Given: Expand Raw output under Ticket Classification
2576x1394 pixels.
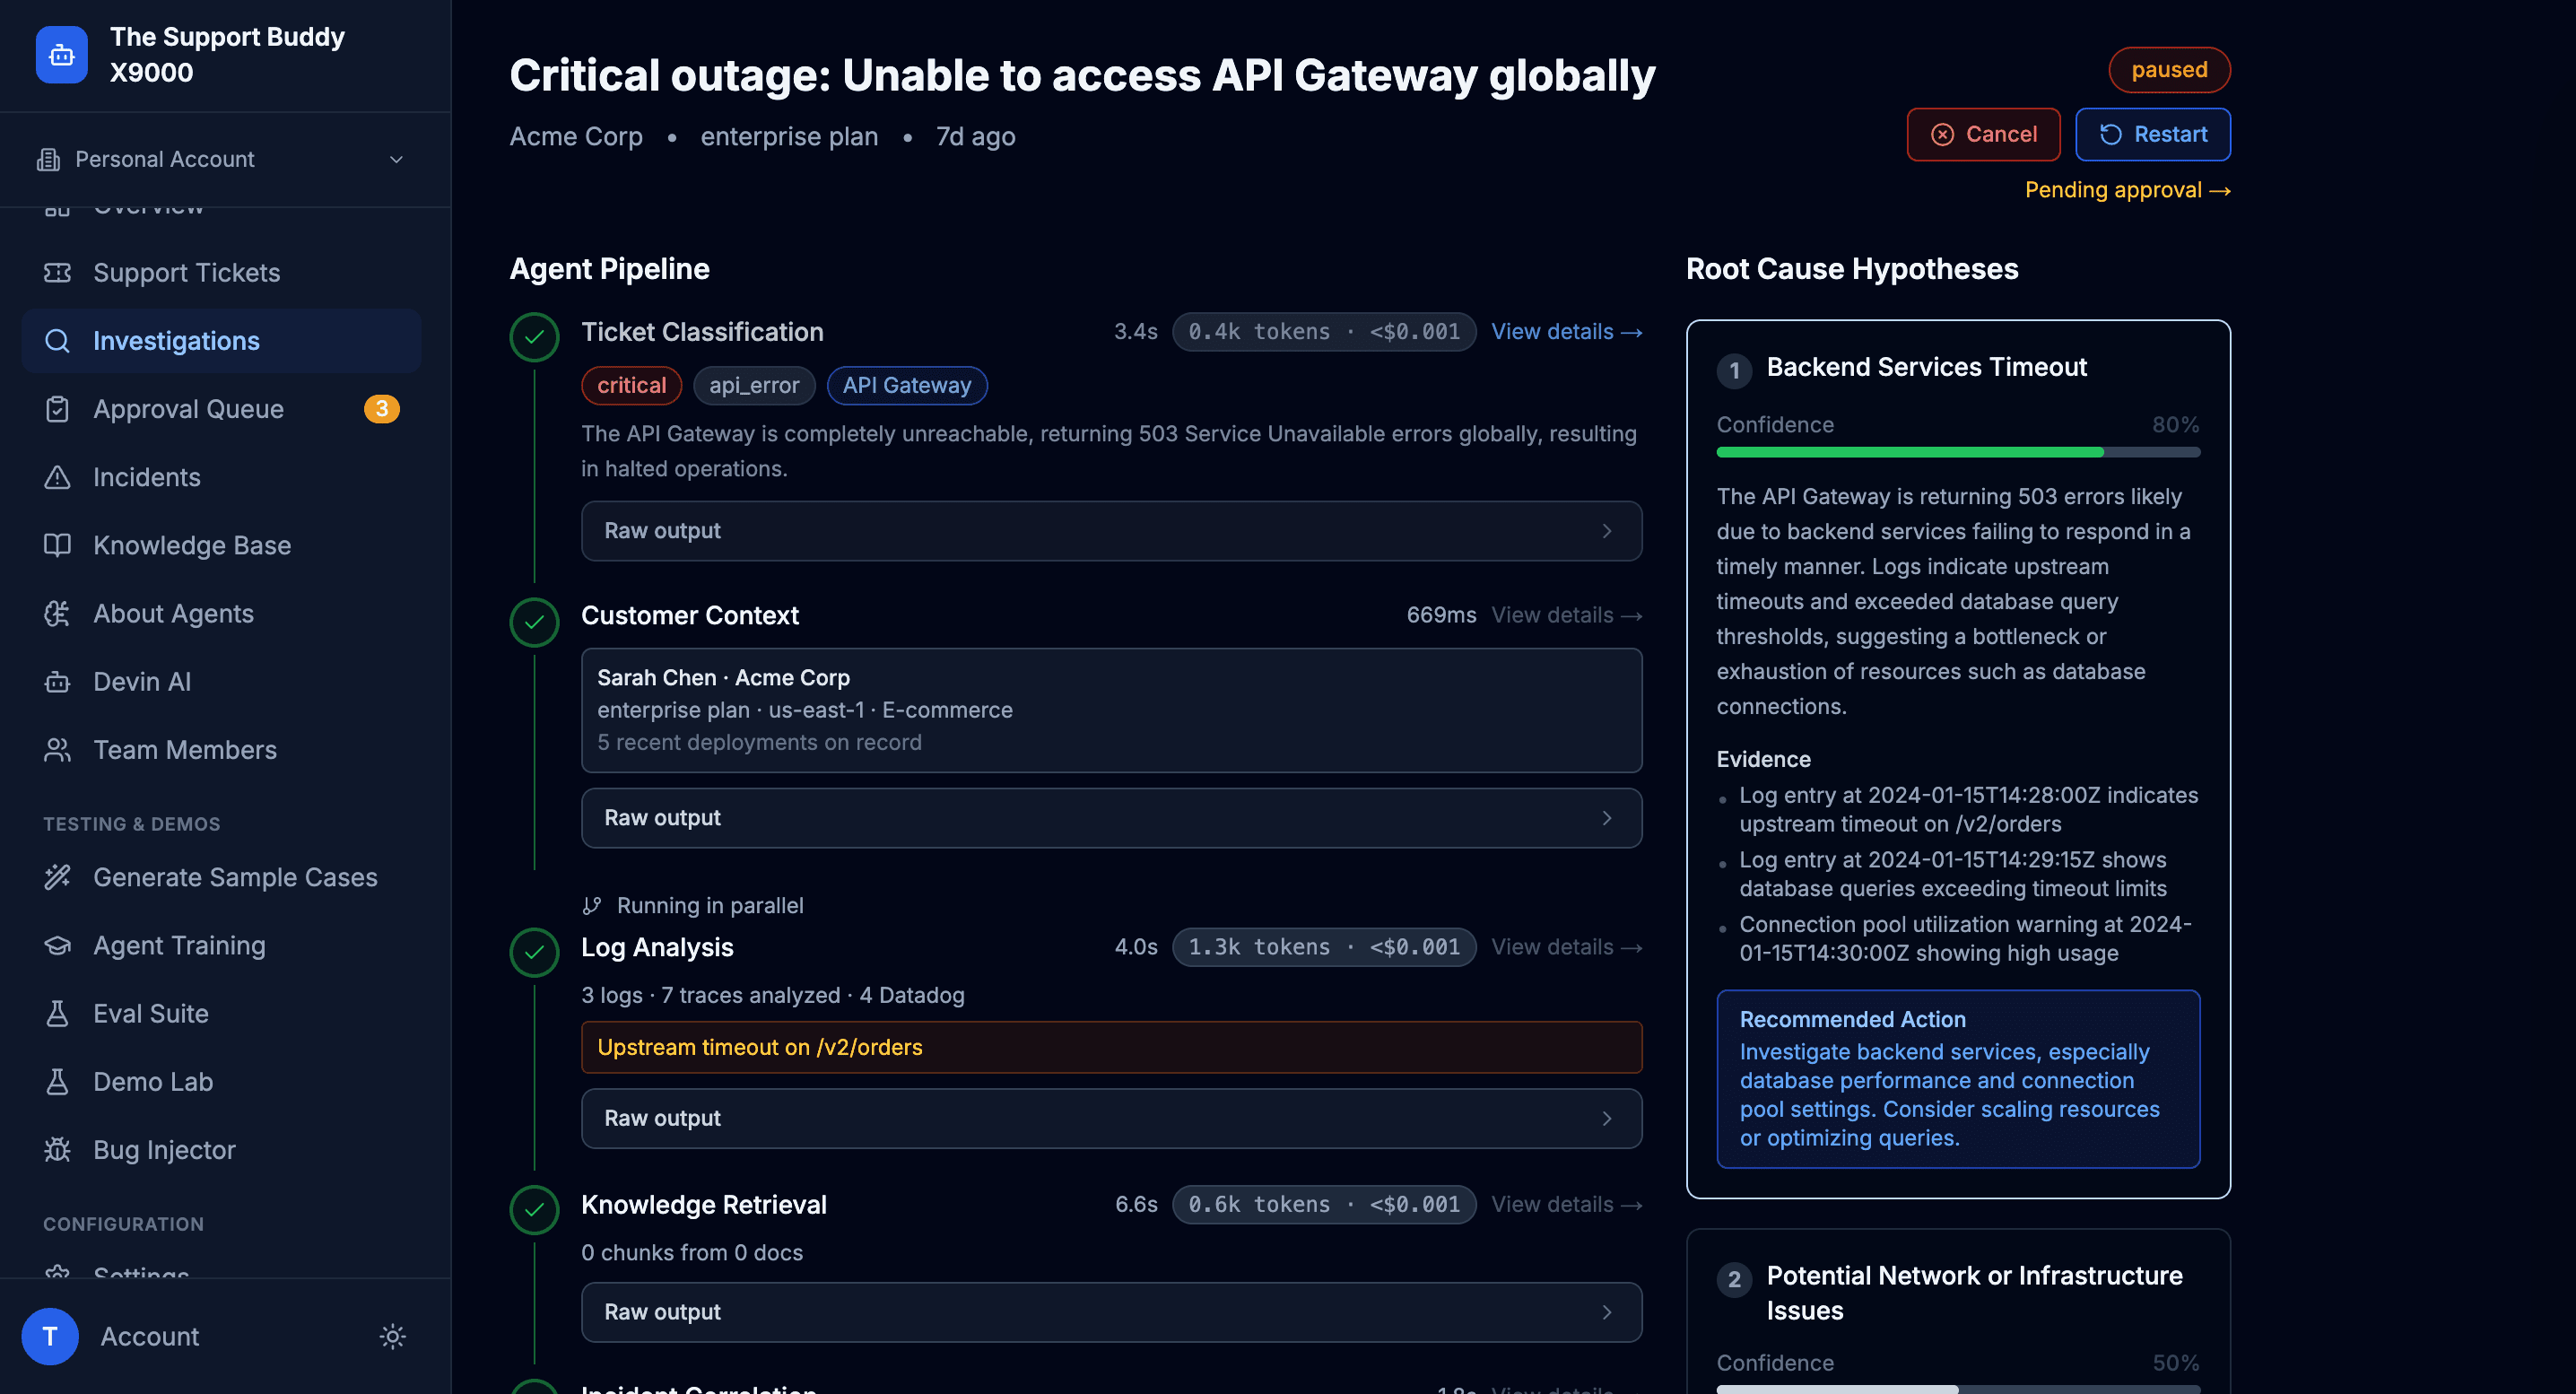Looking at the screenshot, I should [x=1111, y=531].
